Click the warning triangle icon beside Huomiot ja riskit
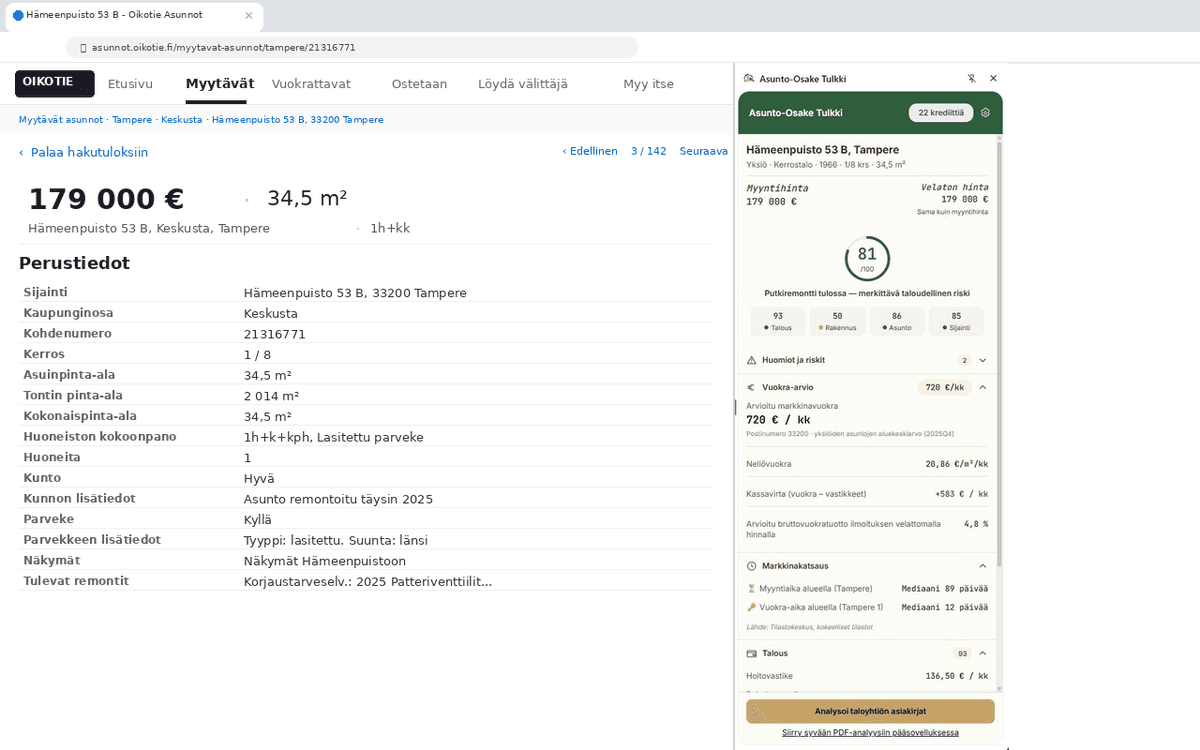 (x=752, y=360)
